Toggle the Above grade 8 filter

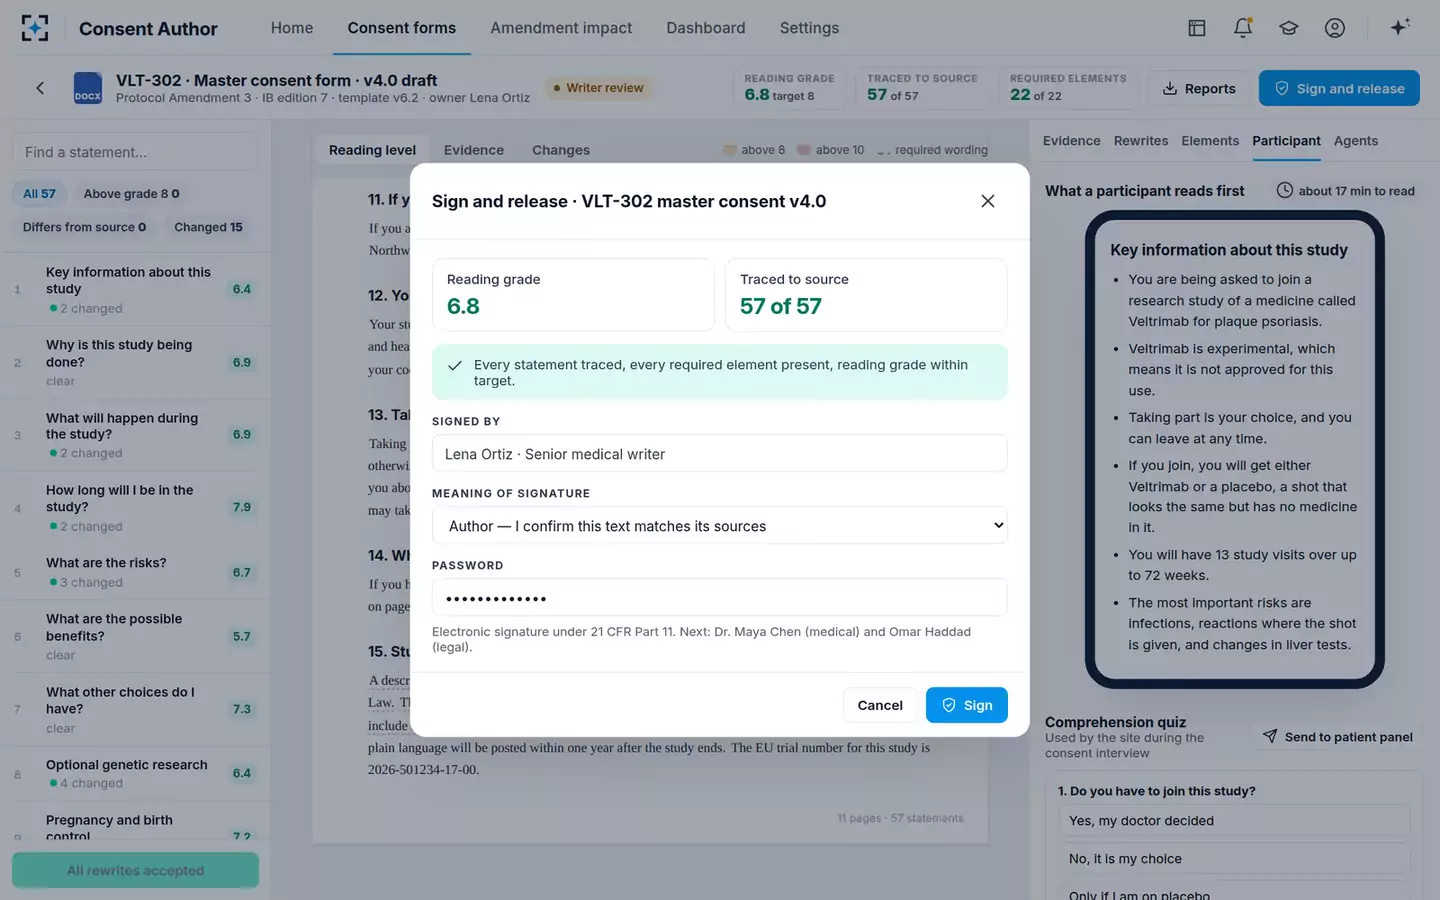pos(132,194)
